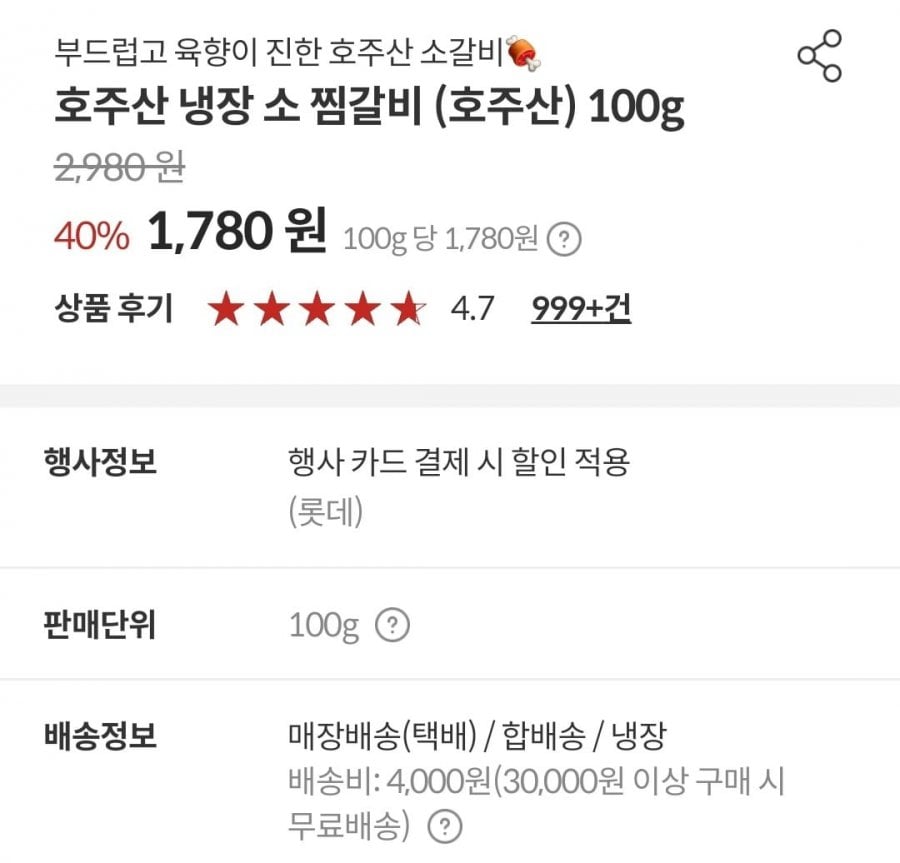
Task: Click the 판매단위 row label
Action: click(x=100, y=627)
